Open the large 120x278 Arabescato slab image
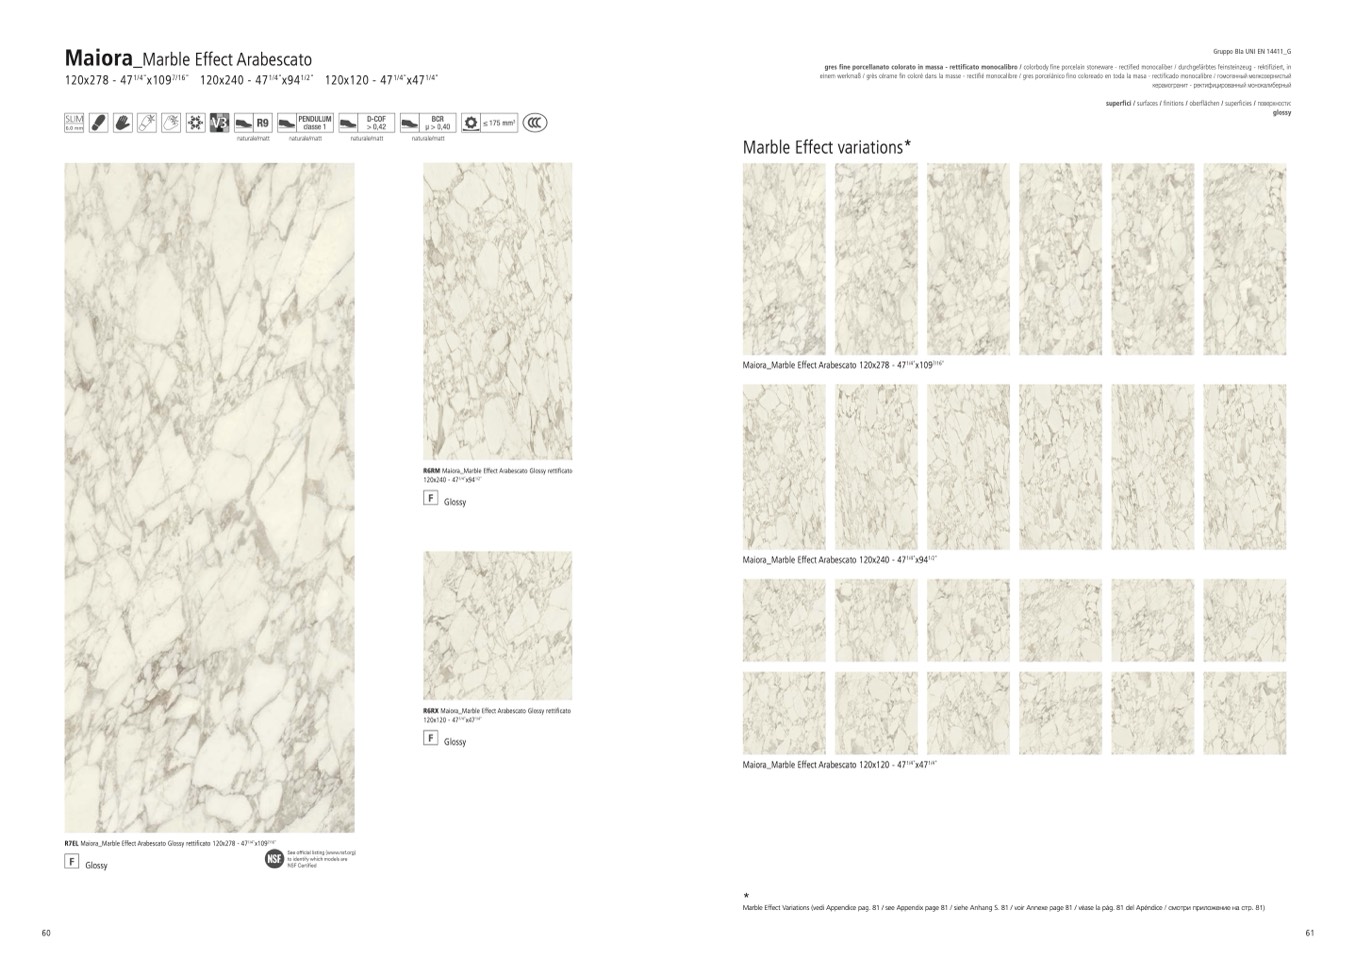1356x959 pixels. [209, 497]
